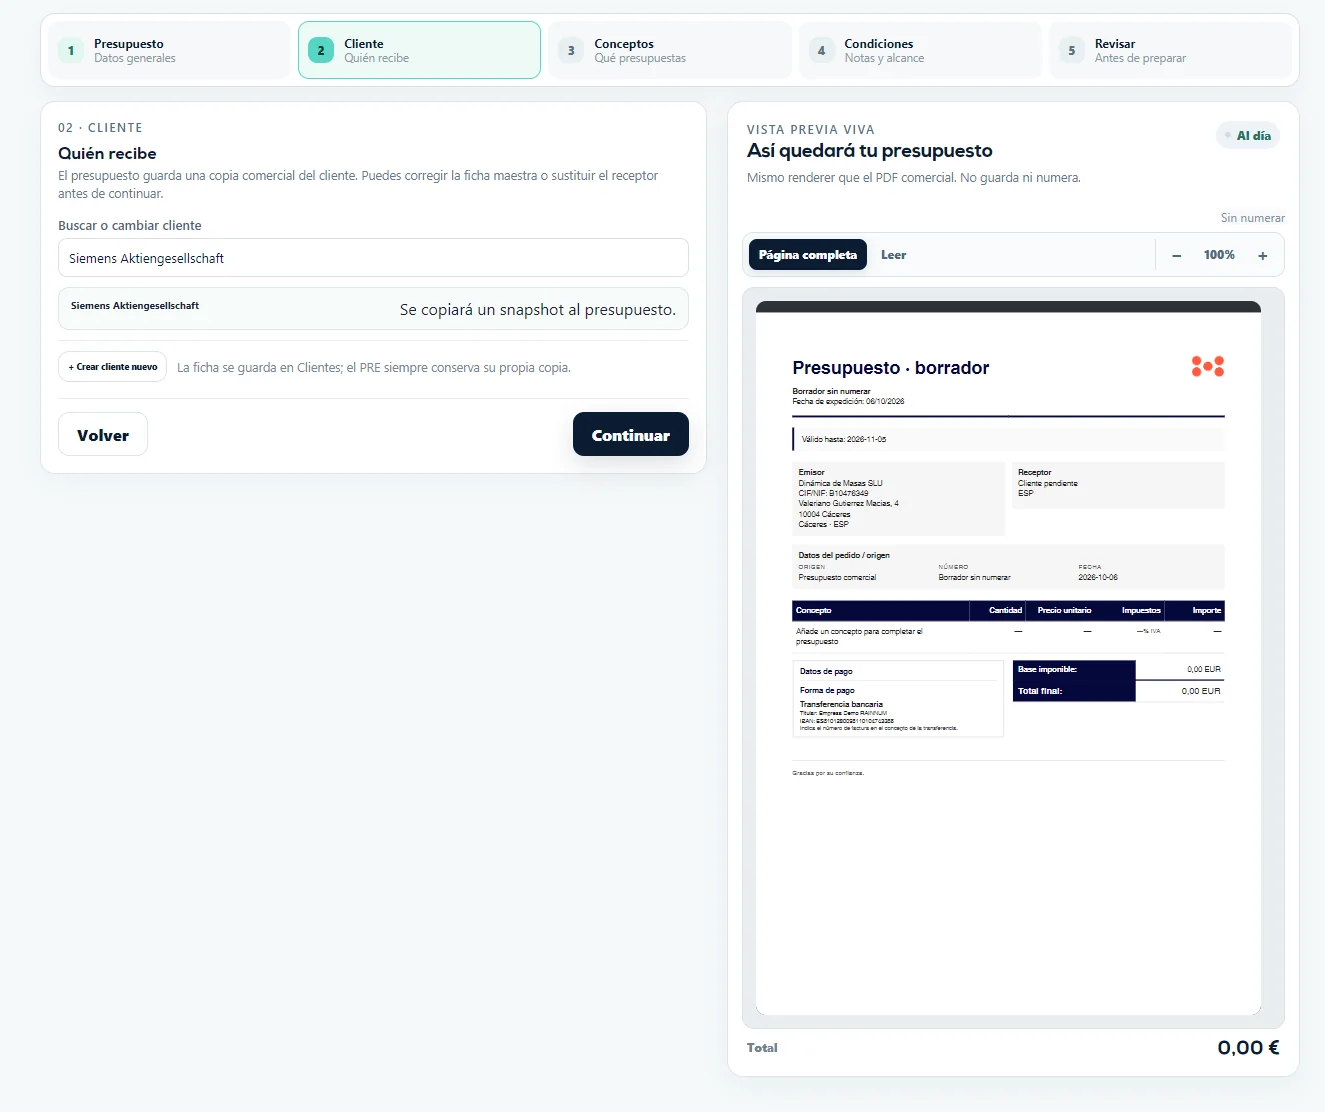Screen dimensions: 1325x1112
Task: Click the client search input field
Action: pos(373,258)
